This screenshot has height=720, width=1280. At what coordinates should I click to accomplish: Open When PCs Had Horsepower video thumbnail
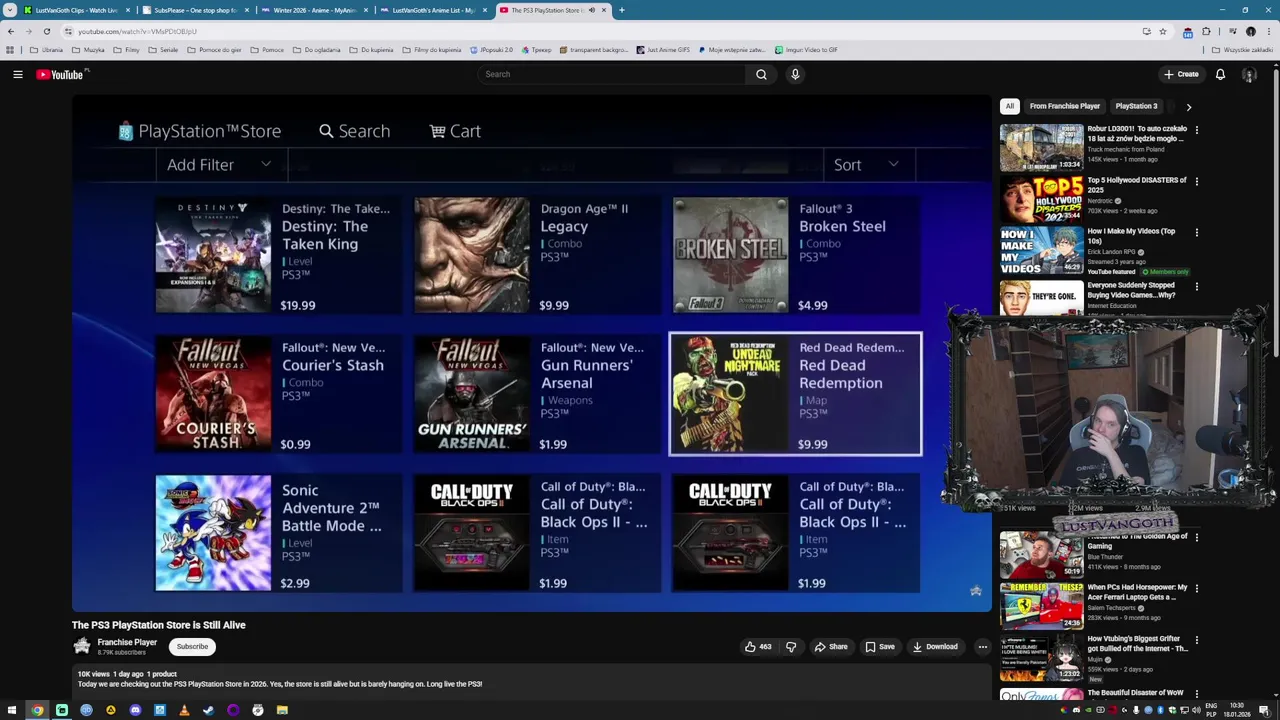(1041, 606)
